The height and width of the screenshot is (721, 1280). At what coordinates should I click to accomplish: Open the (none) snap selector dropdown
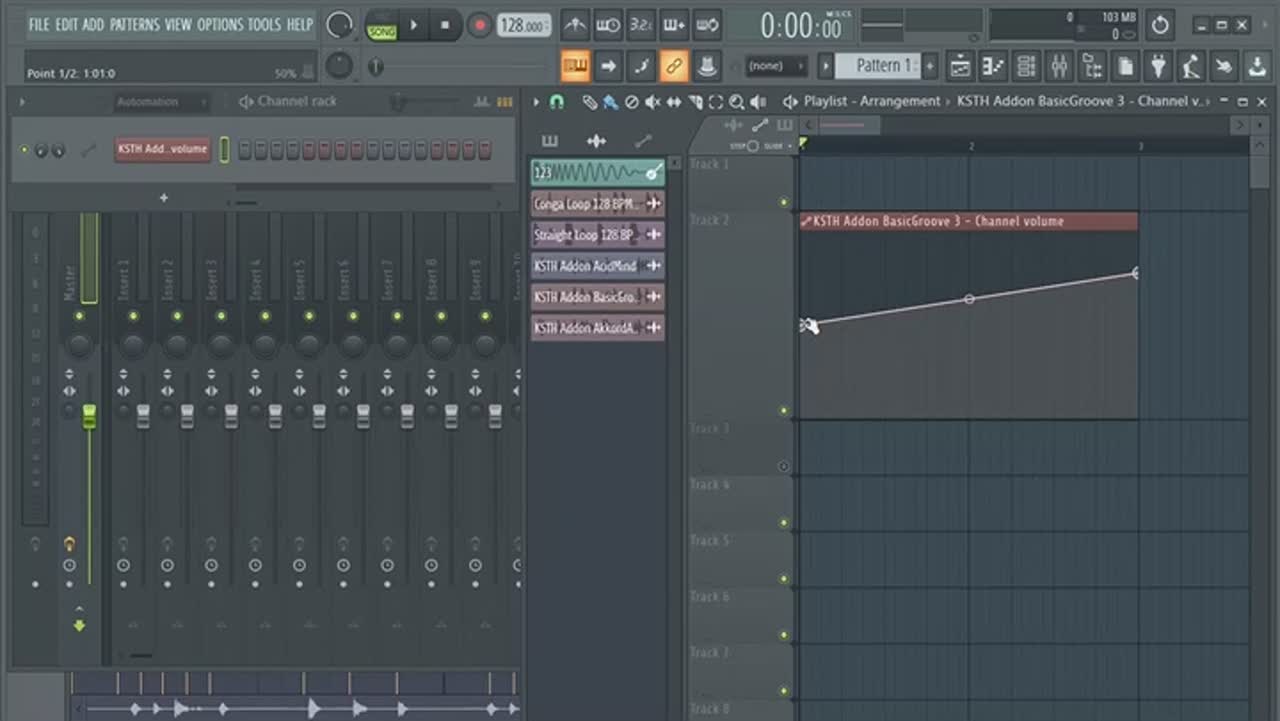click(x=775, y=66)
